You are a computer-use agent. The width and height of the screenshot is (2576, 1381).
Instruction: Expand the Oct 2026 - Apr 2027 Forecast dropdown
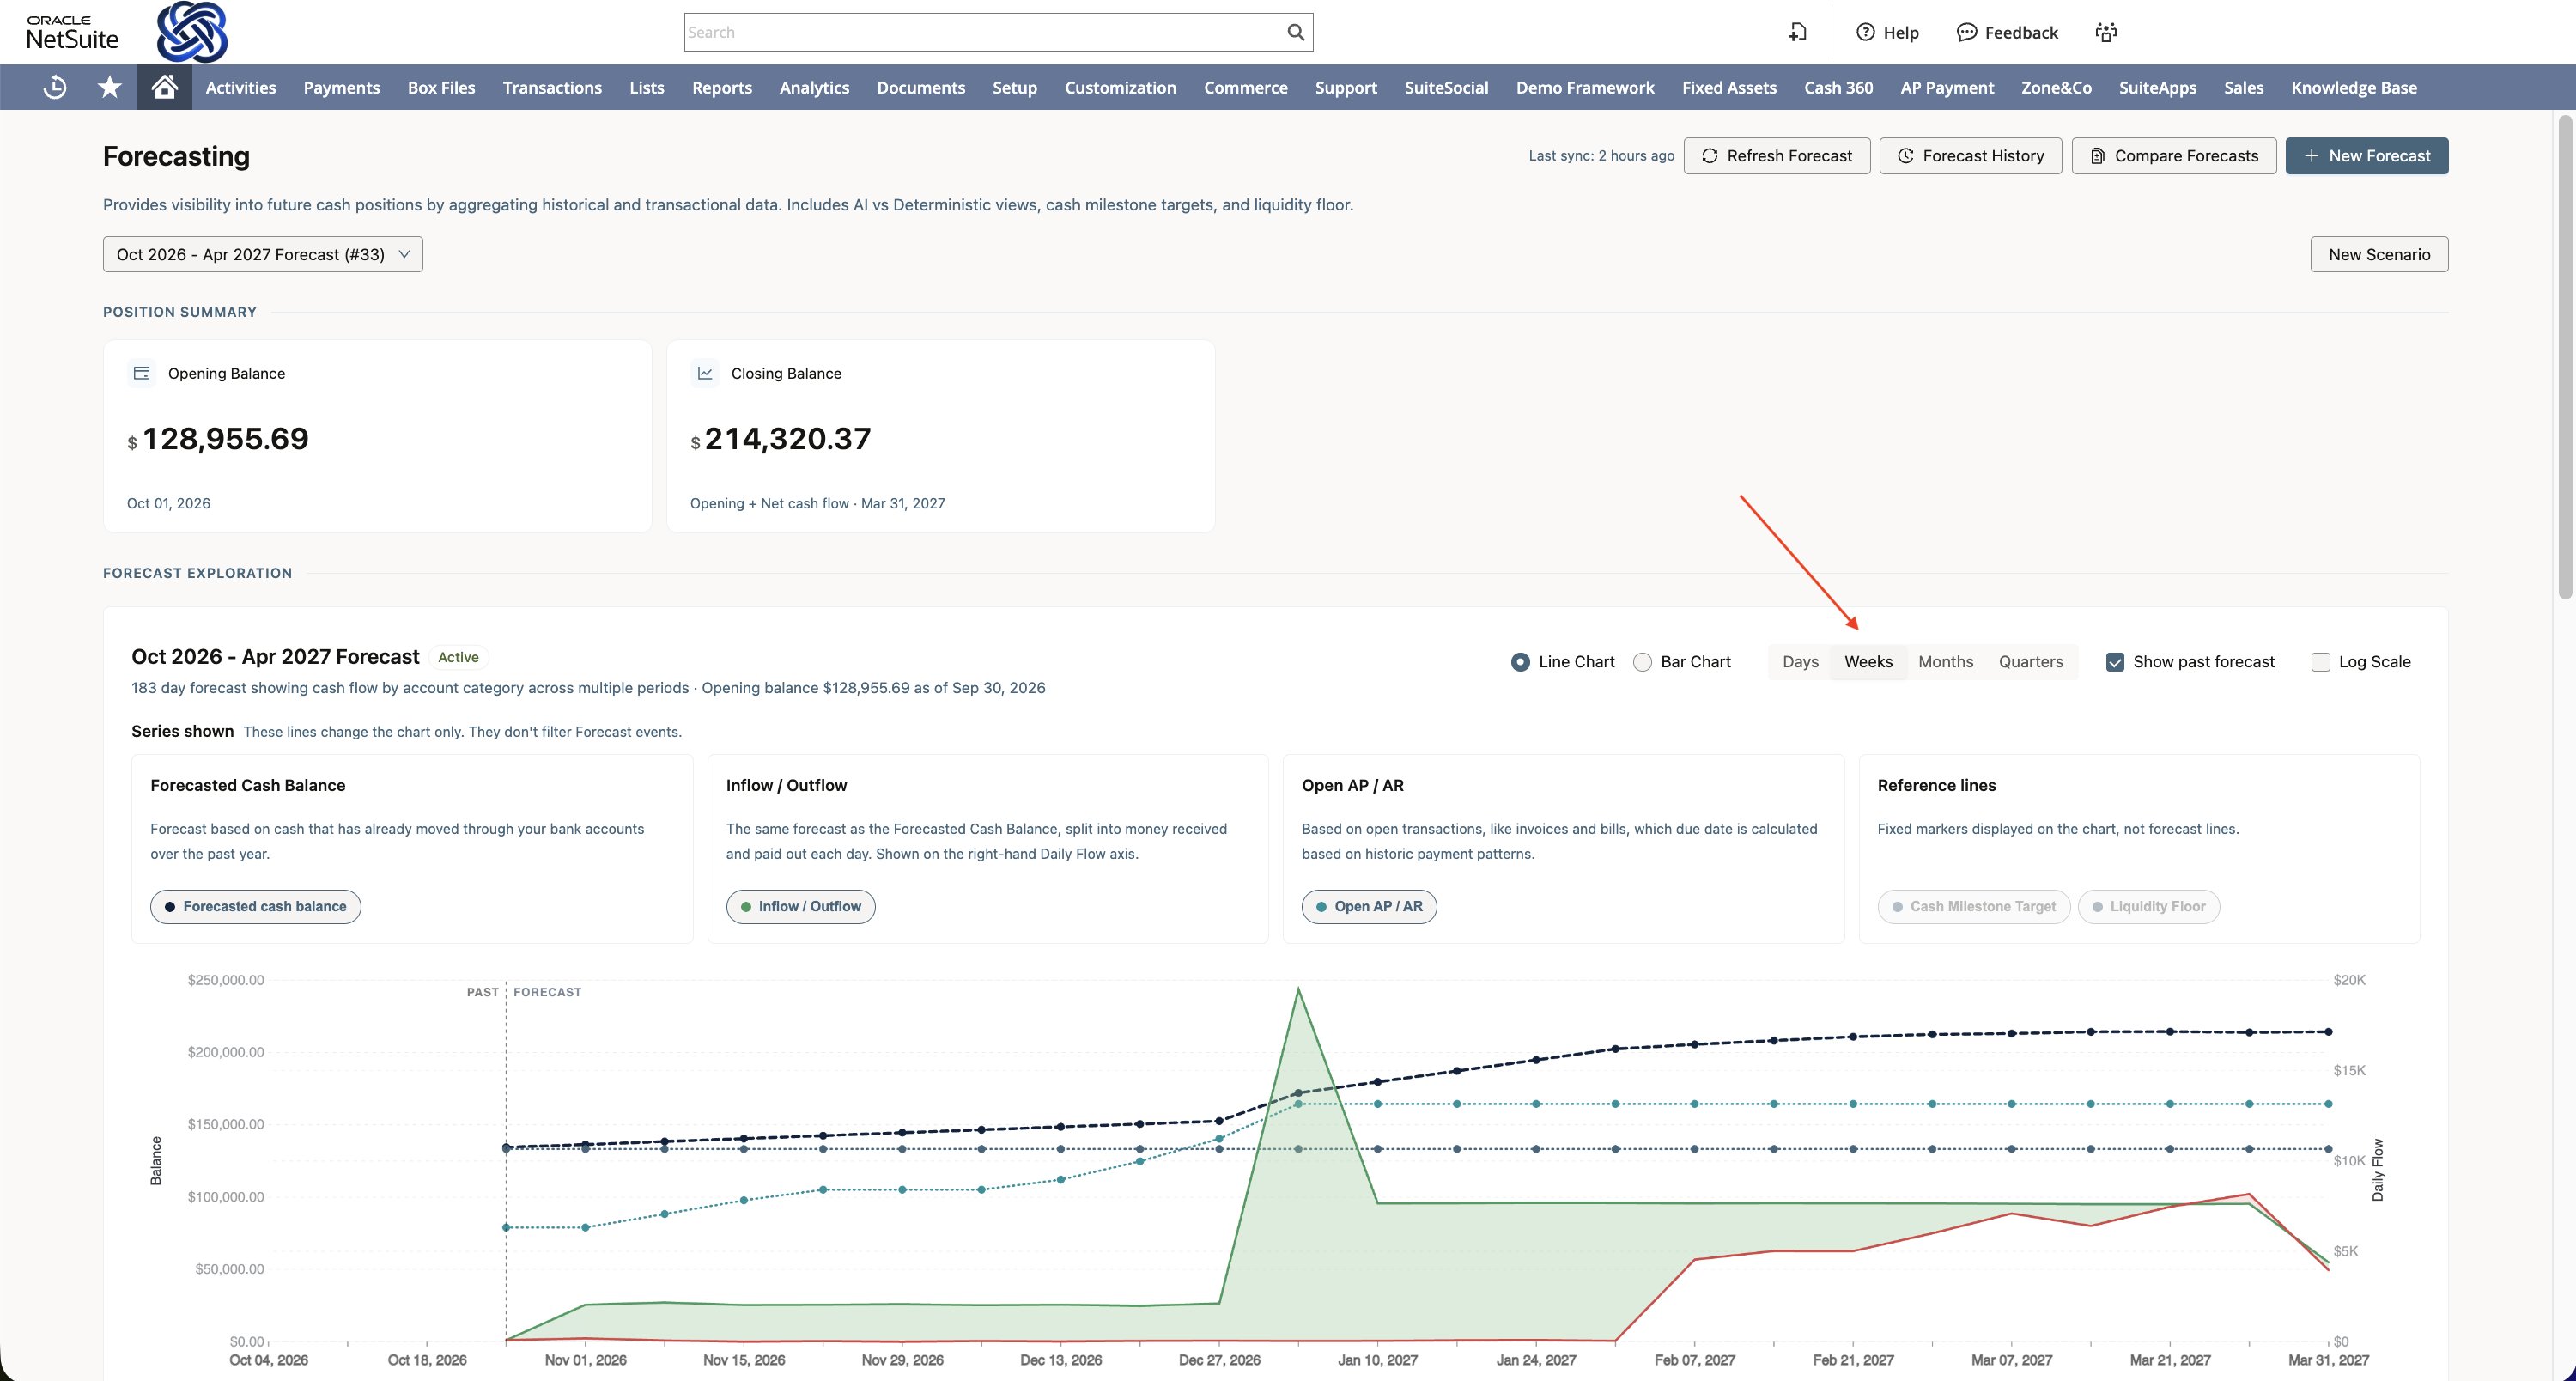[263, 254]
